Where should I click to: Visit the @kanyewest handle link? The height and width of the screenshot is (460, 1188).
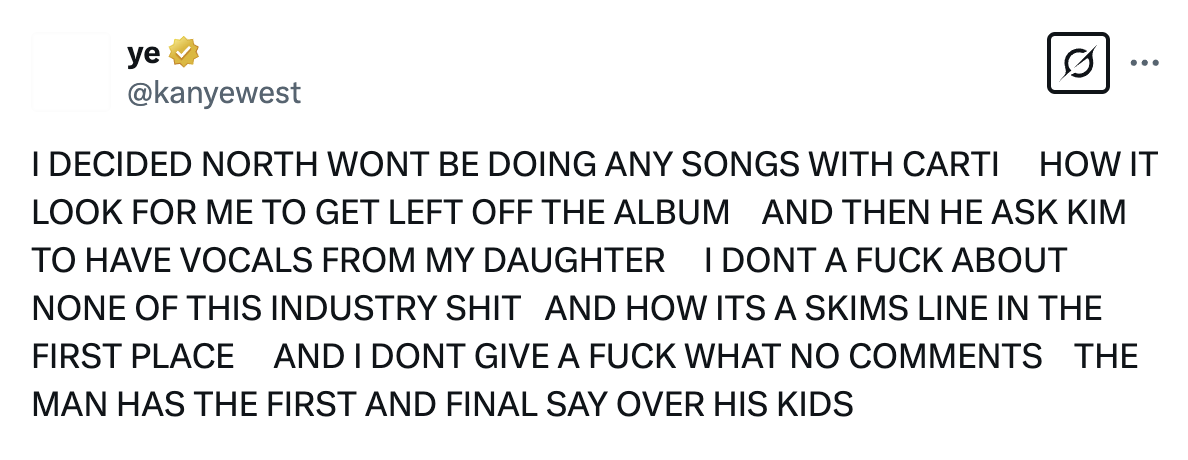(214, 92)
